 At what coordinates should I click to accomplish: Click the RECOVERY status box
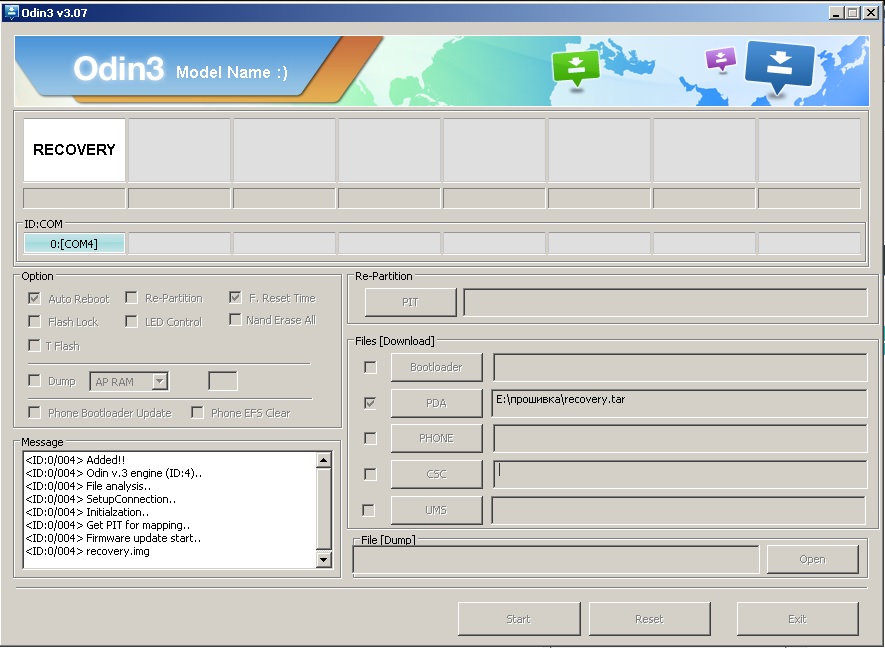[74, 150]
